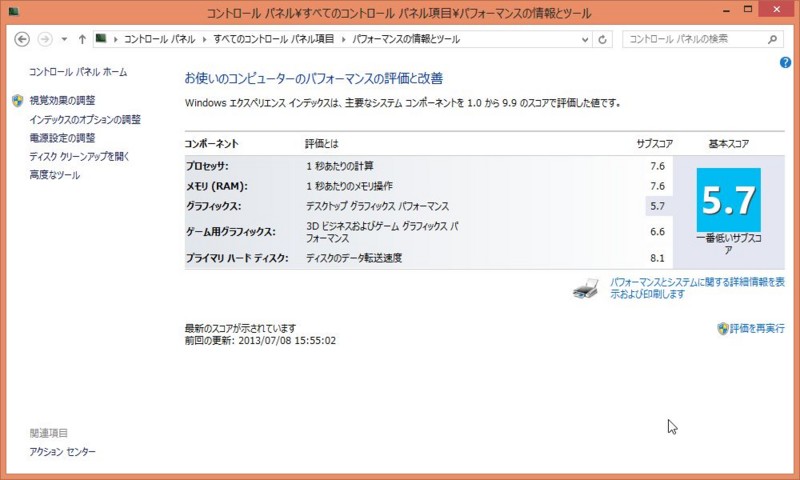The height and width of the screenshot is (480, 800).
Task: Click the search magnifier icon
Action: point(772,39)
